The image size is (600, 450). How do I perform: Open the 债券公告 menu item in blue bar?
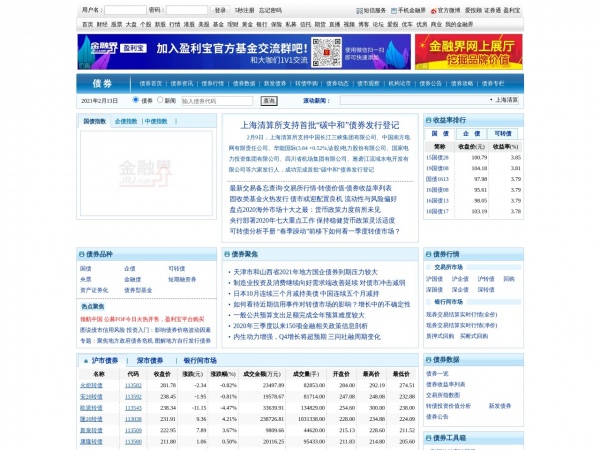coord(430,83)
